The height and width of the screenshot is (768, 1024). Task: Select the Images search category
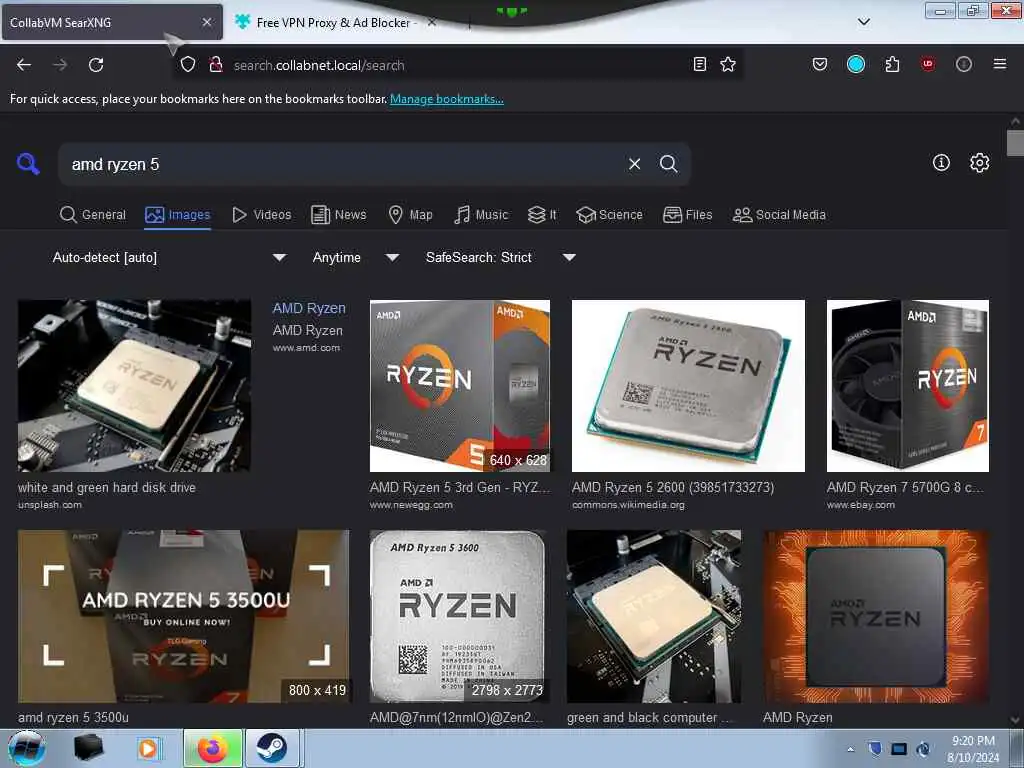178,215
